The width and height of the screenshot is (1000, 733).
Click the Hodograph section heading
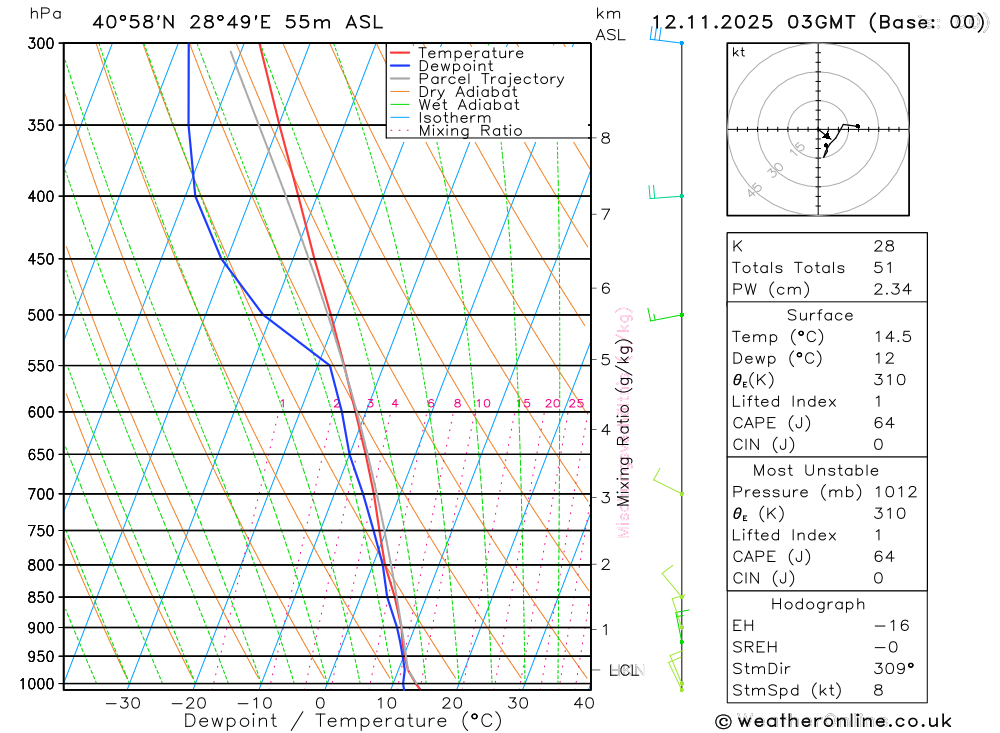[818, 605]
